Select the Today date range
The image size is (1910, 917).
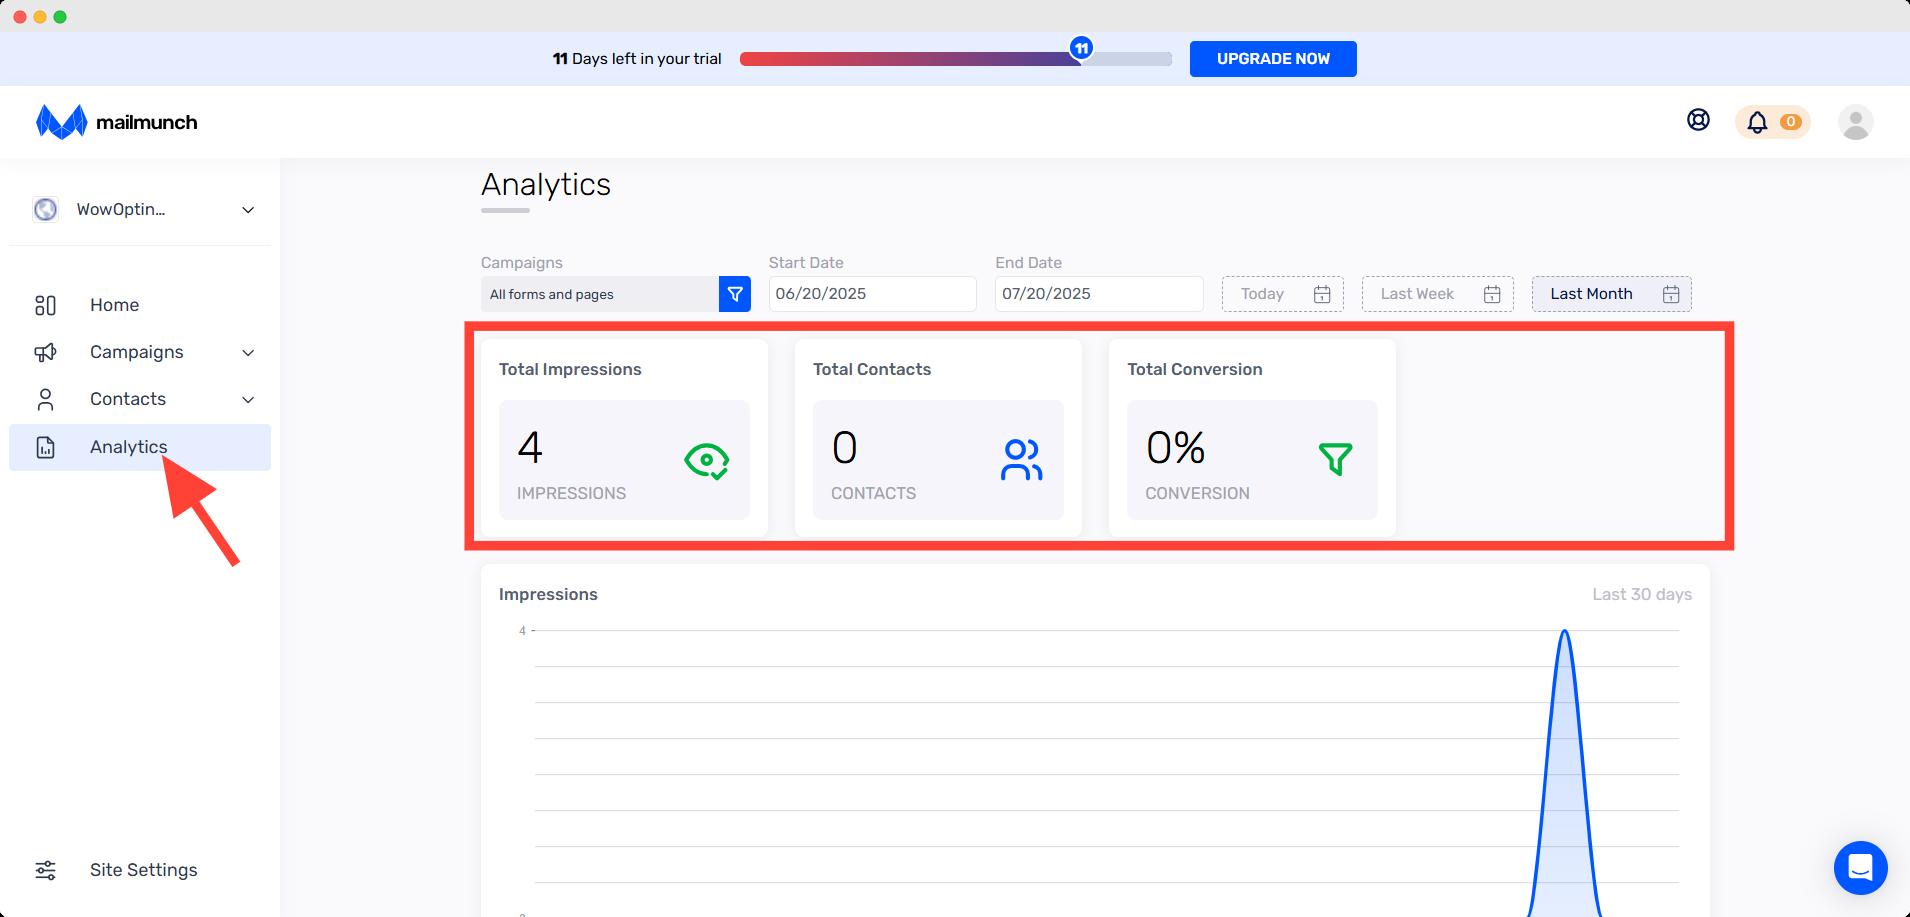coord(1283,294)
